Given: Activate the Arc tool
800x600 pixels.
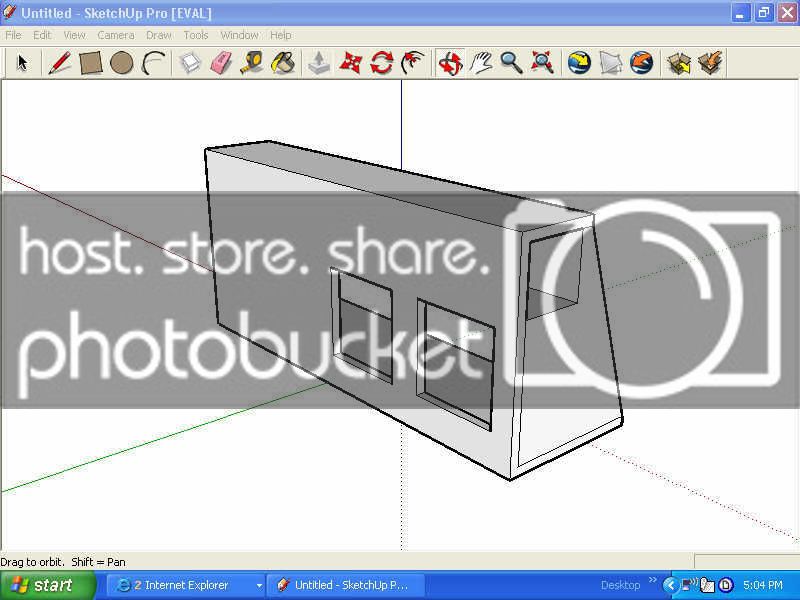Looking at the screenshot, I should coord(153,63).
